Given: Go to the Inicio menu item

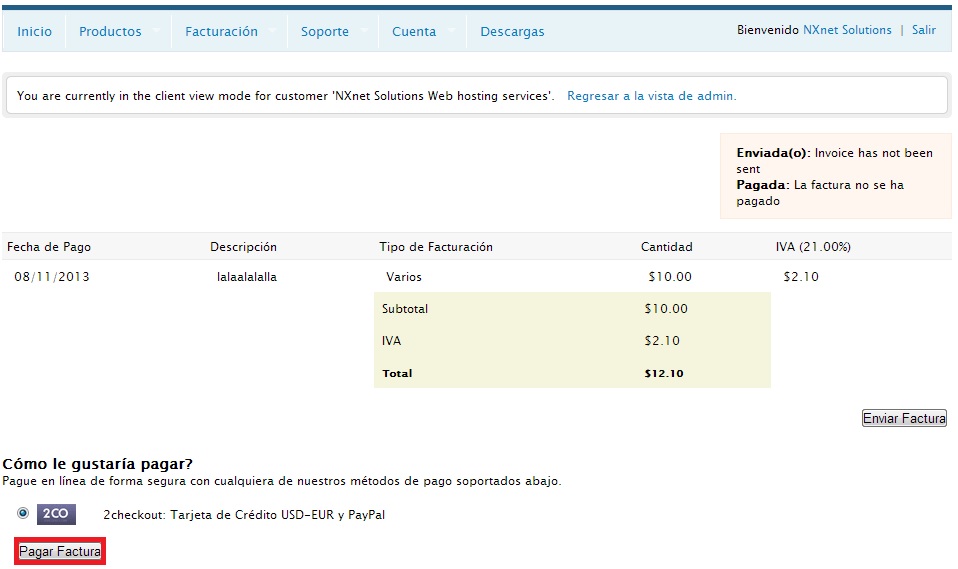Looking at the screenshot, I should pyautogui.click(x=34, y=31).
